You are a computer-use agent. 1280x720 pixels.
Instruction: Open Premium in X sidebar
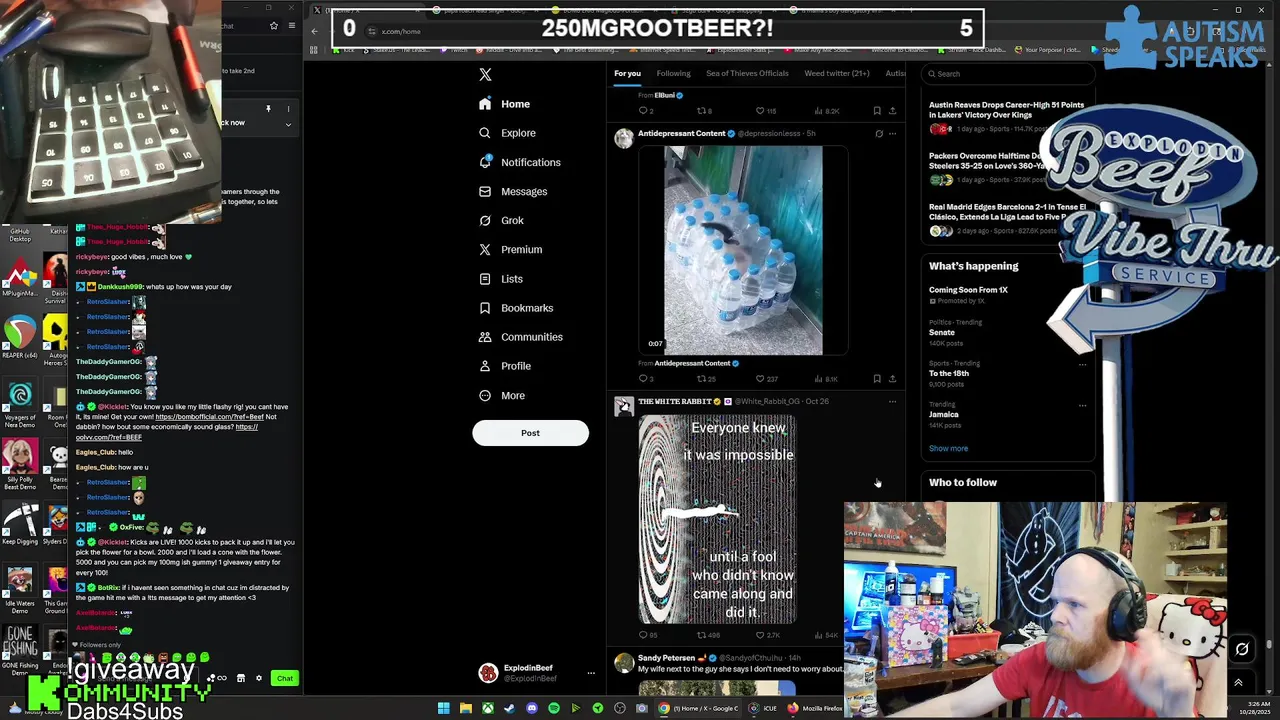click(510, 249)
